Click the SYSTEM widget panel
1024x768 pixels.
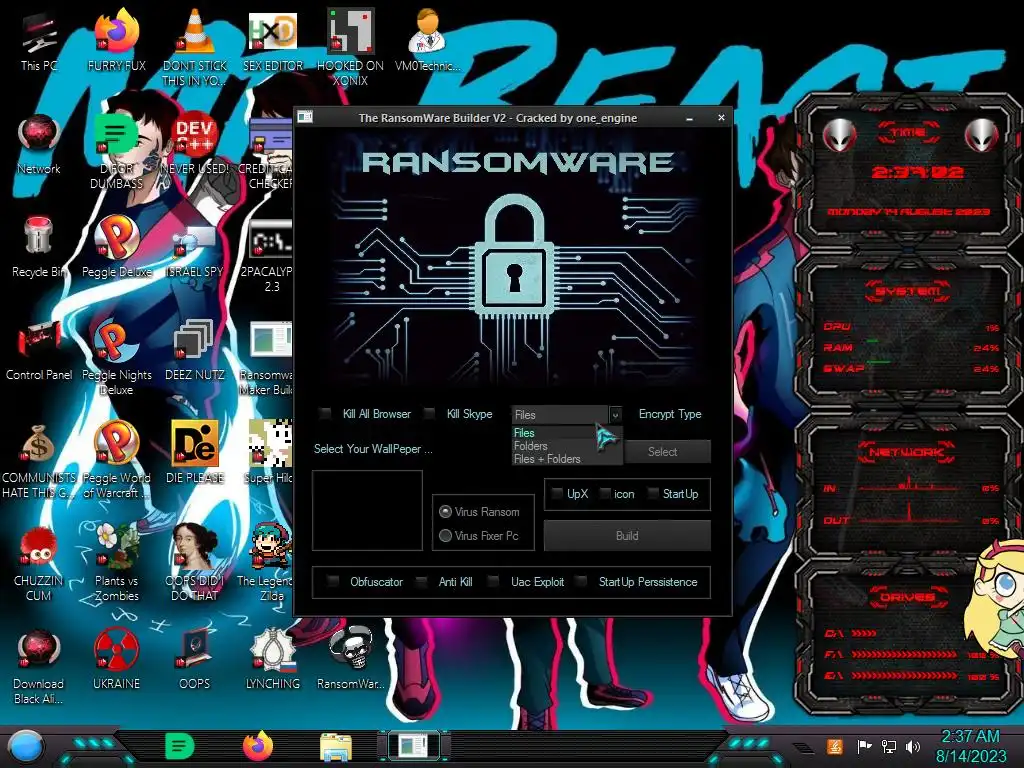click(x=907, y=330)
